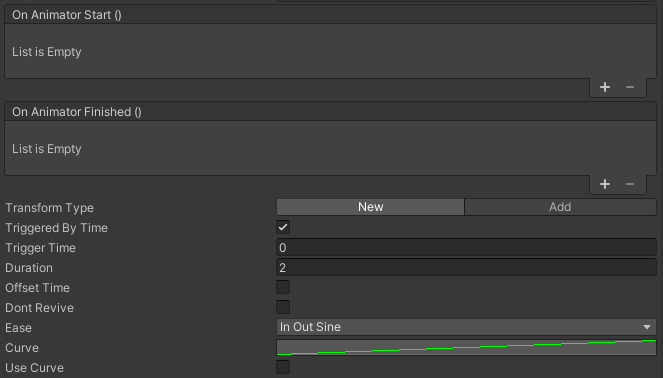Open the Ease In Out Sine dropdown
Image resolution: width=663 pixels, height=378 pixels.
click(x=466, y=327)
